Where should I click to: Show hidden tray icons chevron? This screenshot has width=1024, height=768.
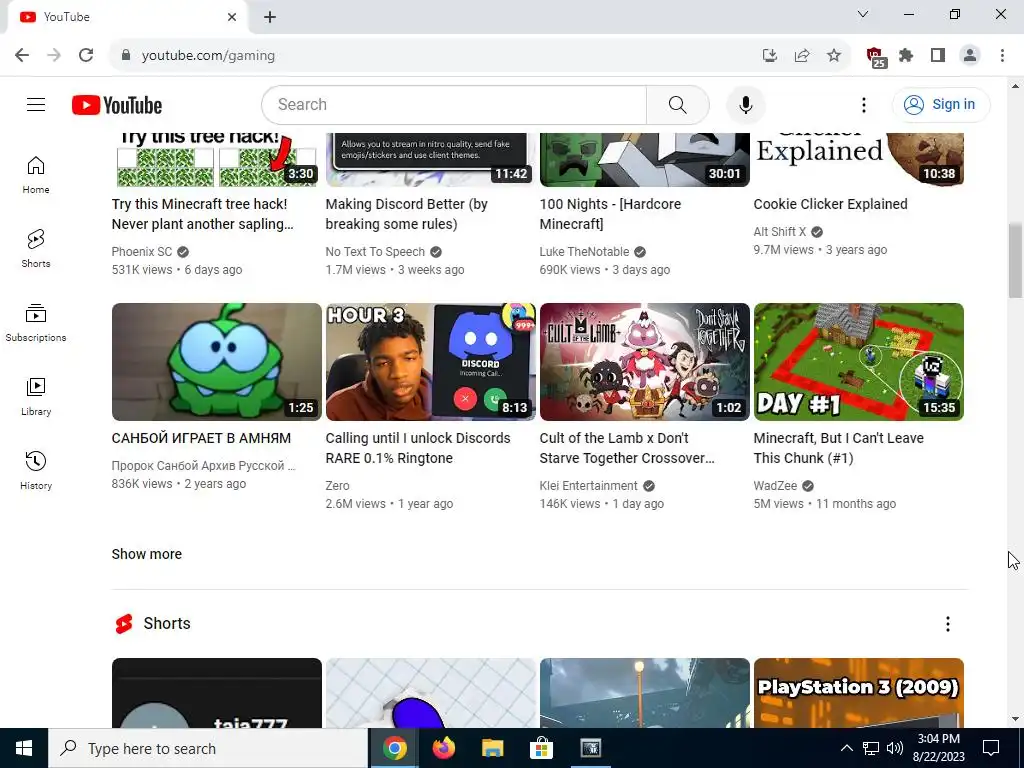[846, 748]
